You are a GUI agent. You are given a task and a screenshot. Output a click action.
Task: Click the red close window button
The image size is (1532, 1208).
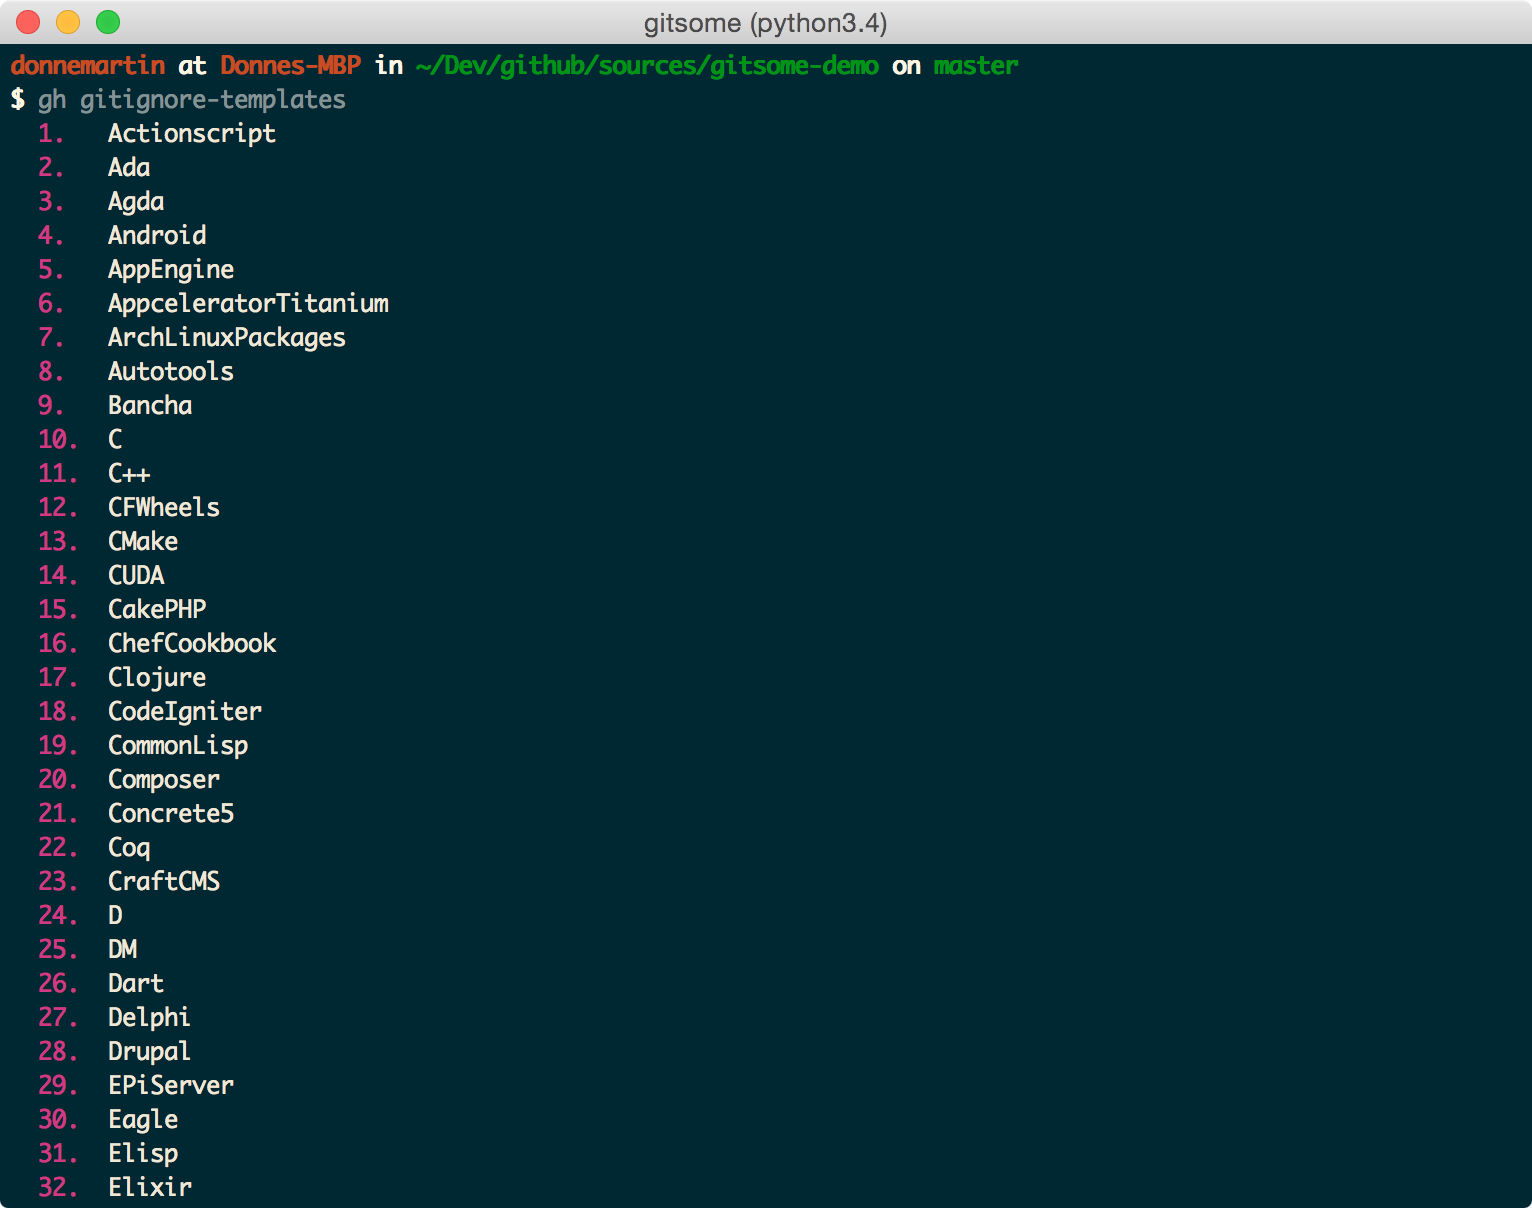pyautogui.click(x=28, y=22)
